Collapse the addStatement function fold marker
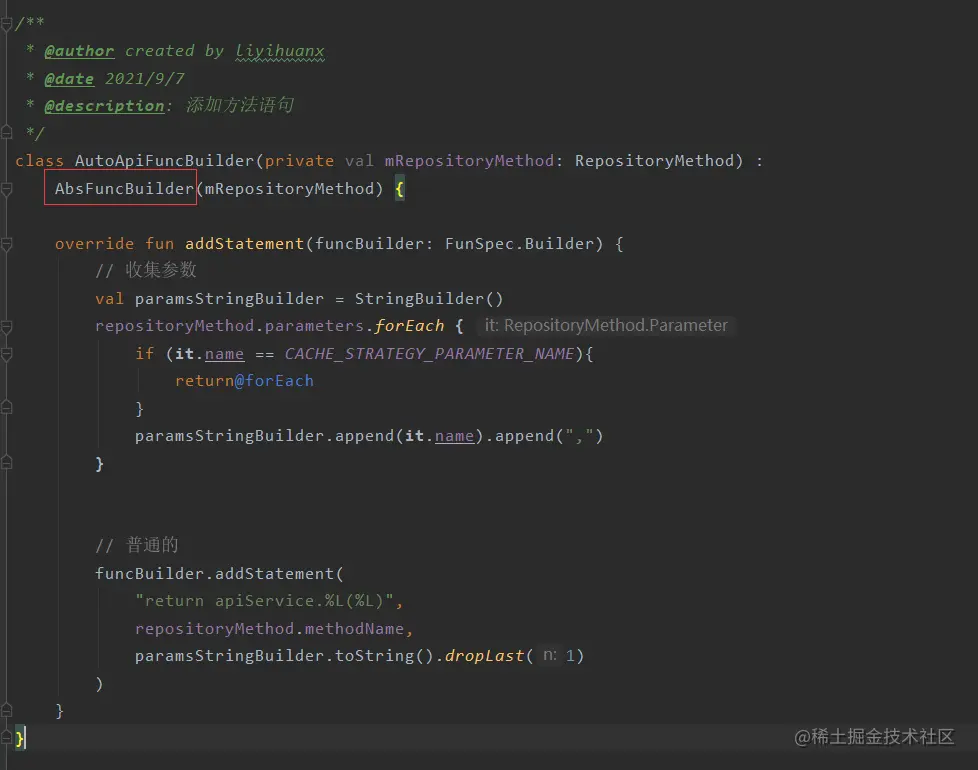The image size is (978, 770). point(6,244)
